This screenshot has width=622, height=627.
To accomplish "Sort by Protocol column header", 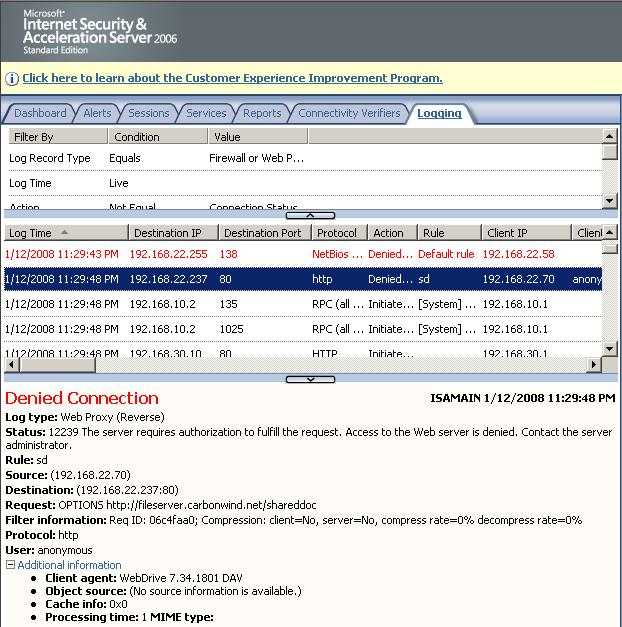I will point(339,233).
